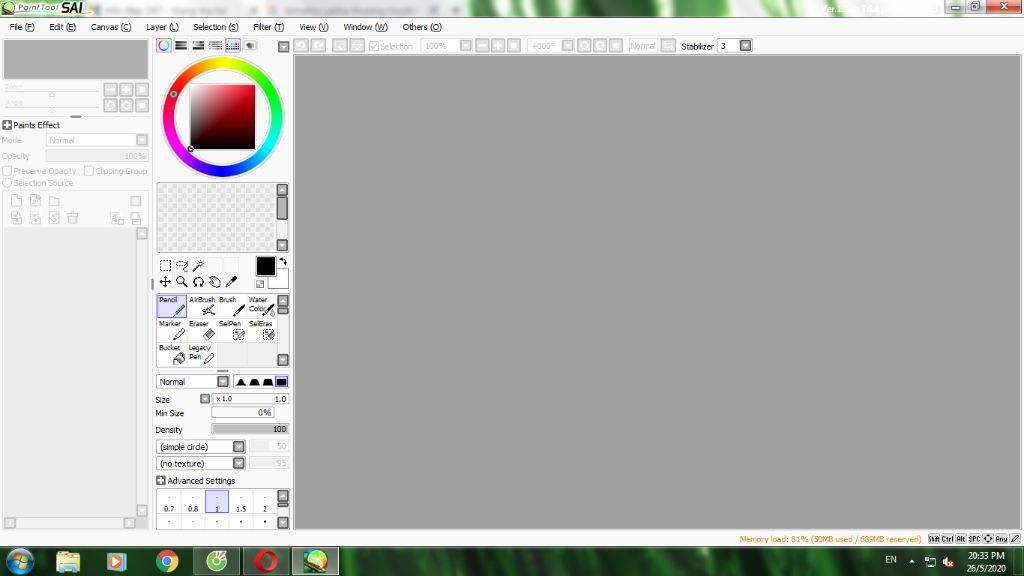Open the File menu

(22, 27)
